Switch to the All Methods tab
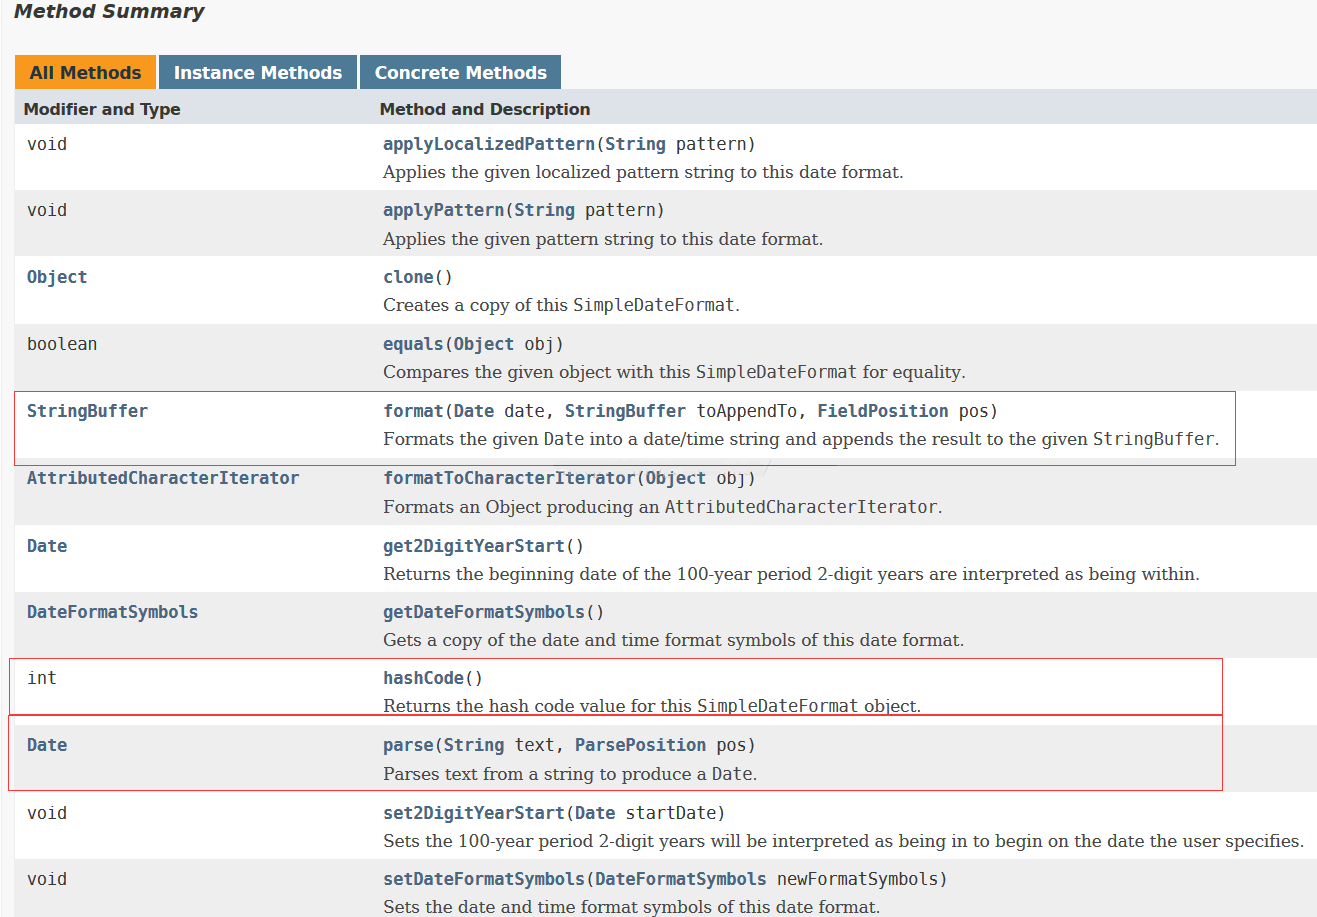Image resolution: width=1317 pixels, height=917 pixels. point(85,73)
